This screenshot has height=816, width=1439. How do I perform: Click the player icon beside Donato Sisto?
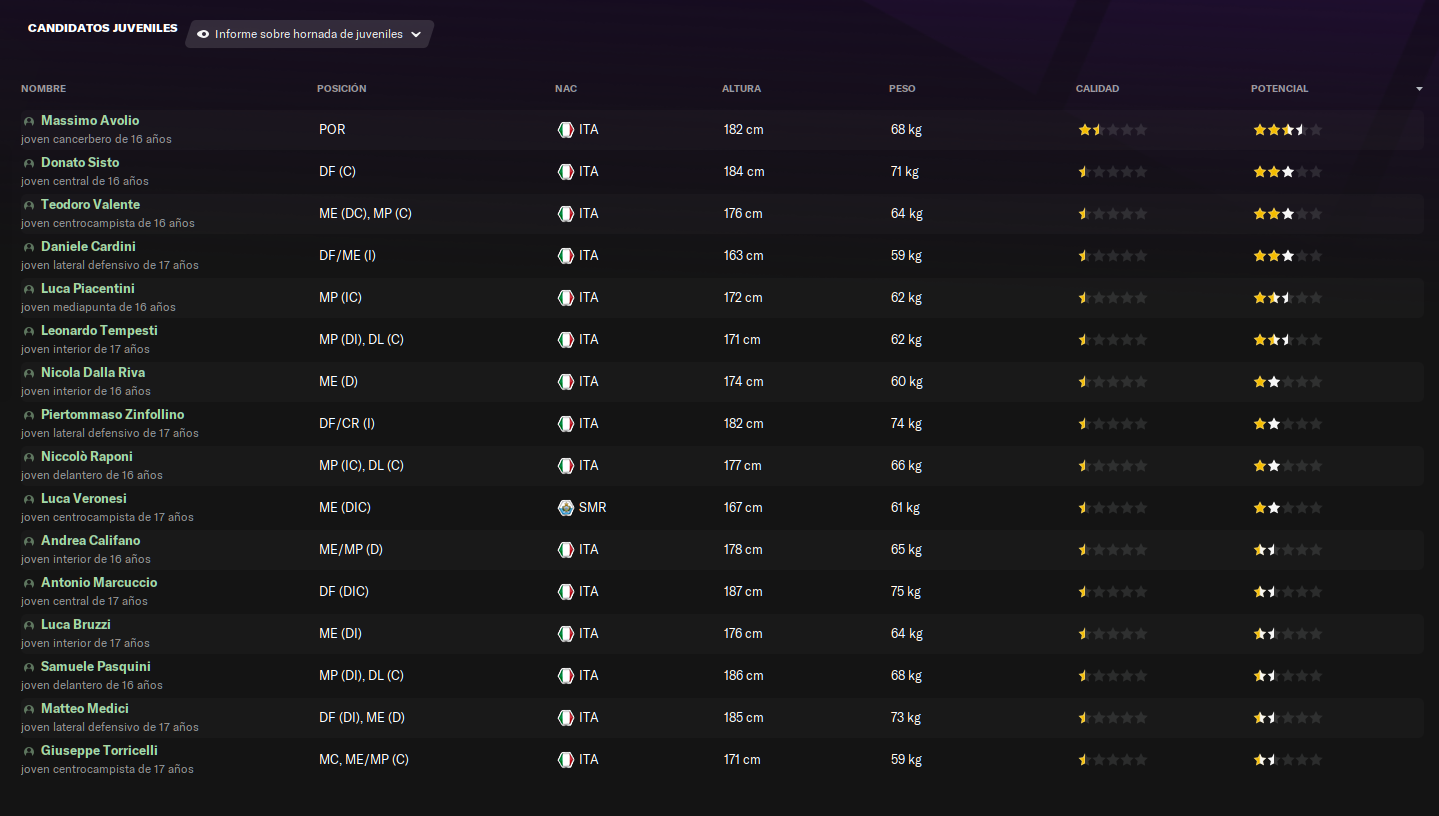29,163
